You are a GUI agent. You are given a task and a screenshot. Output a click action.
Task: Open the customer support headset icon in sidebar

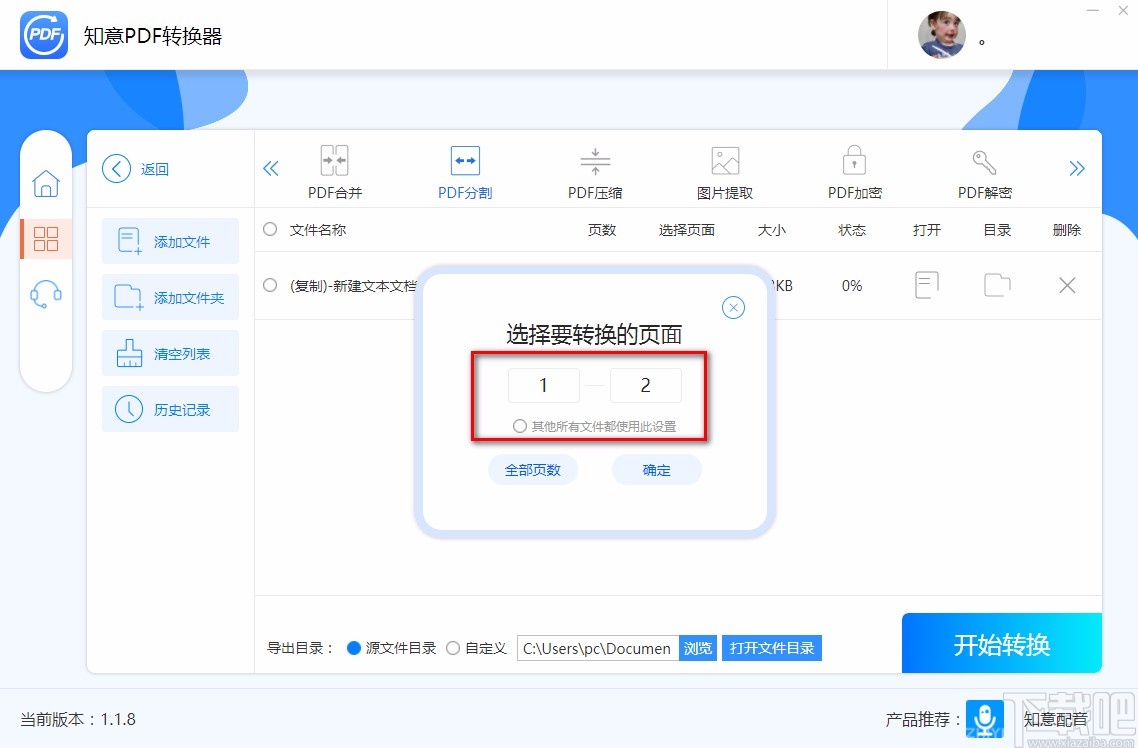pyautogui.click(x=46, y=293)
